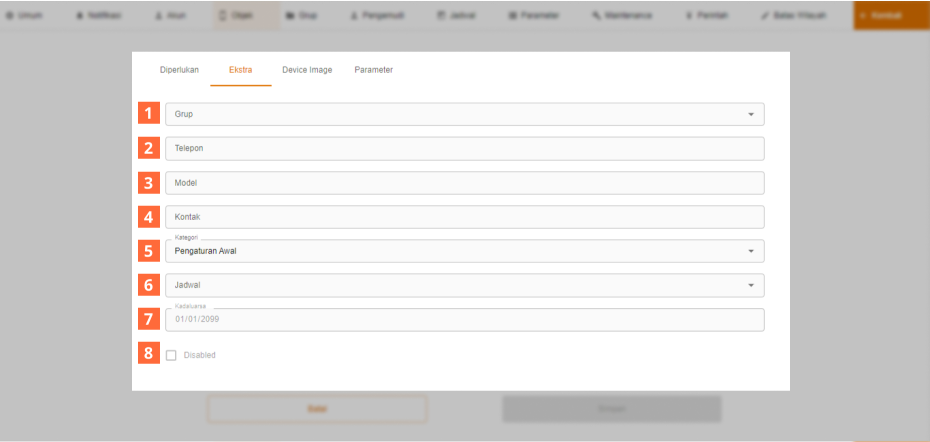The image size is (930, 442).
Task: Click the grey Simpan button
Action: (611, 409)
